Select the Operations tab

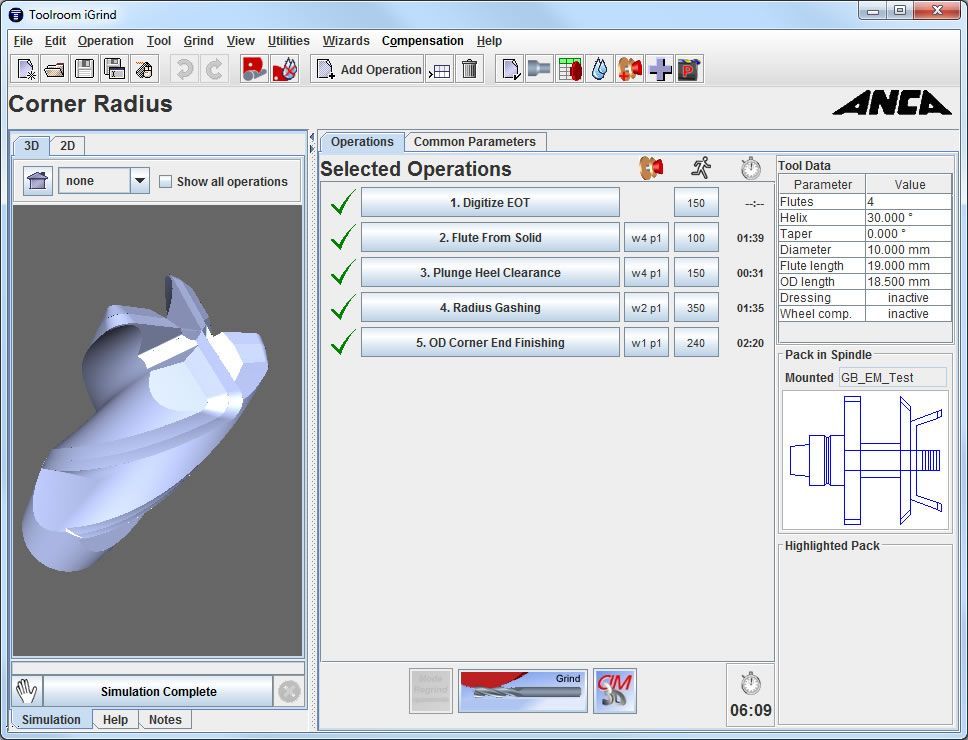click(x=362, y=141)
